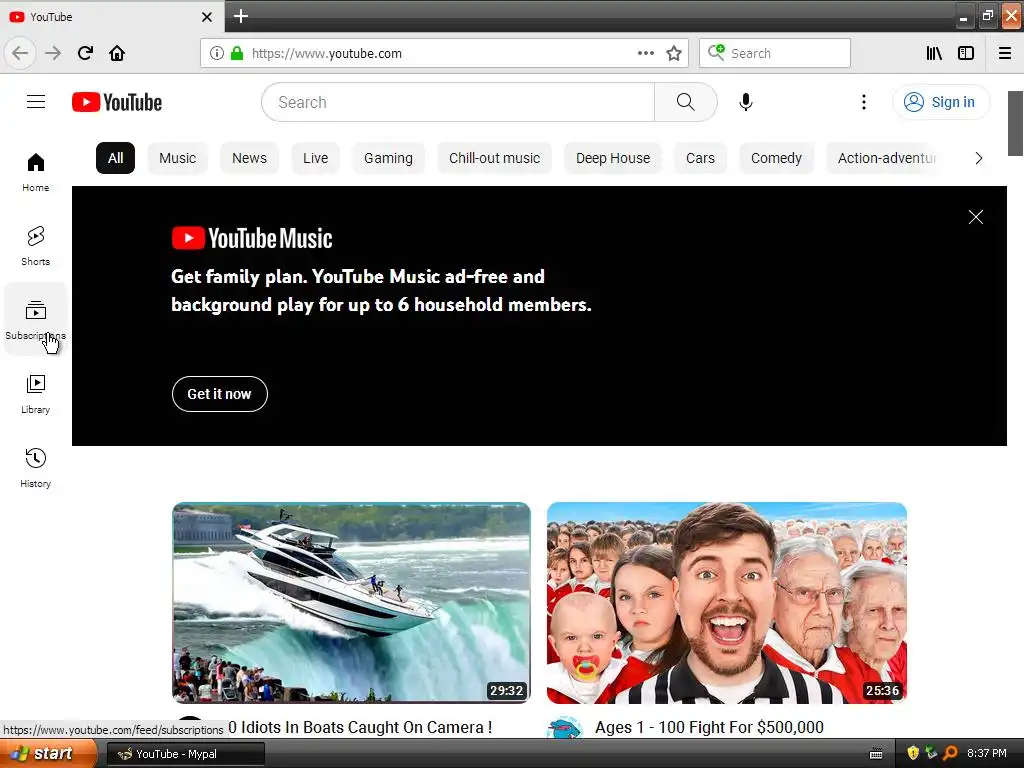This screenshot has width=1024, height=768.
Task: Toggle browser sidebar view
Action: 966,53
